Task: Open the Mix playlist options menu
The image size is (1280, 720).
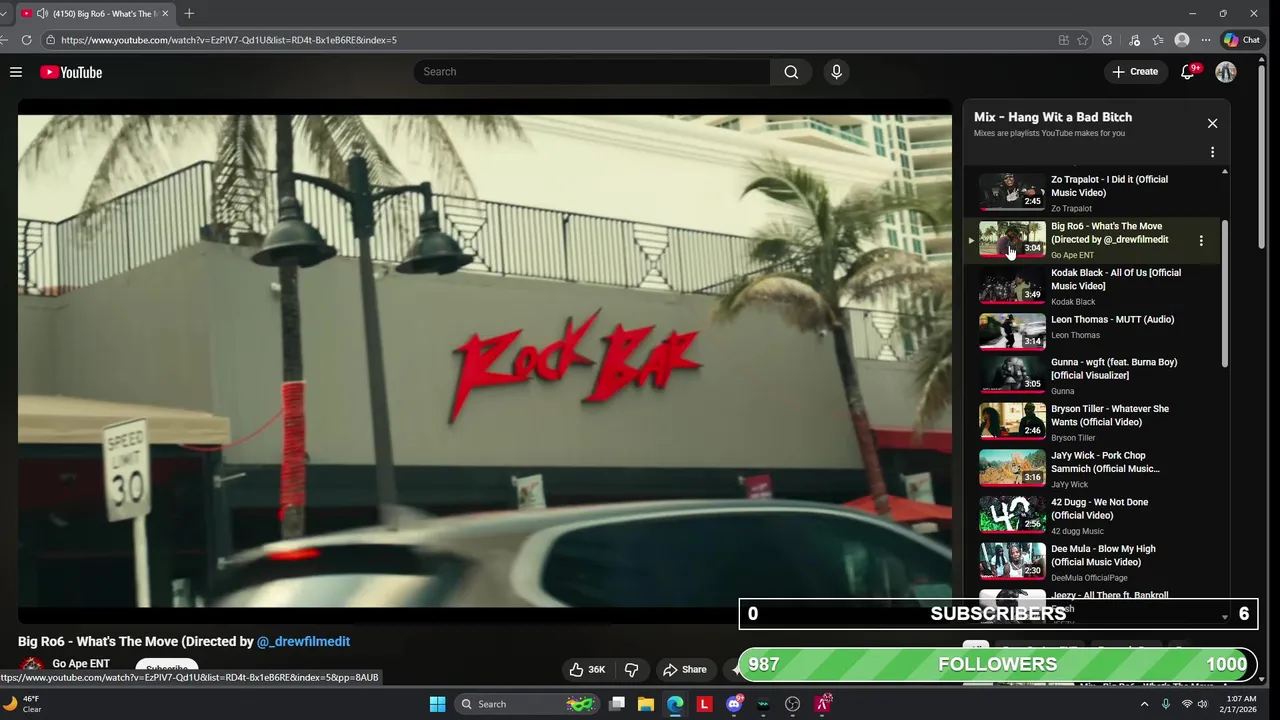Action: (x=1212, y=152)
